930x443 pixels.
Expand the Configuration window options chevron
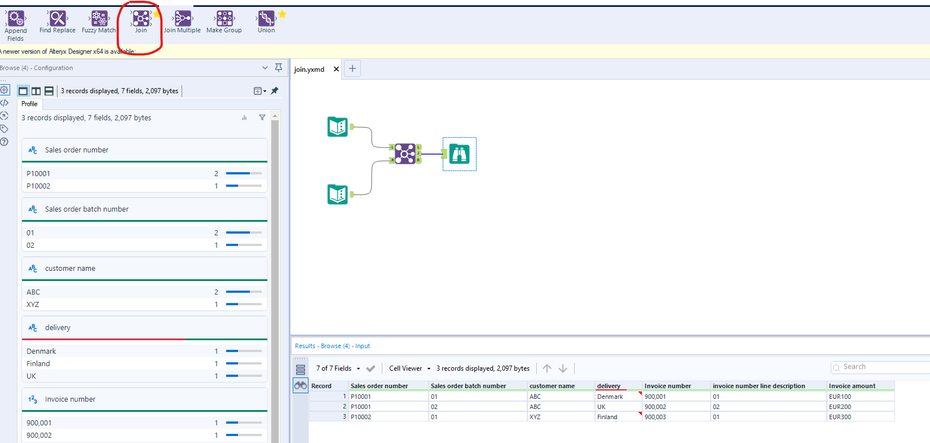(265, 68)
